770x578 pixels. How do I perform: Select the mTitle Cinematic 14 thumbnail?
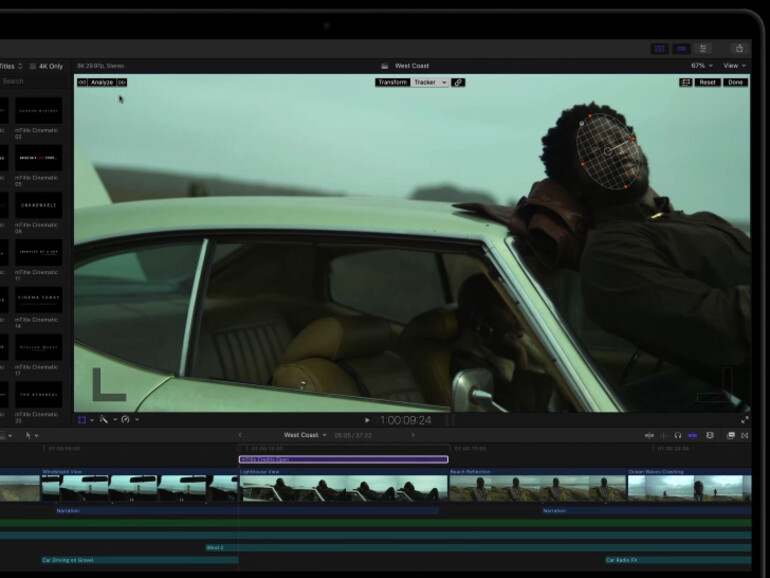pos(38,300)
